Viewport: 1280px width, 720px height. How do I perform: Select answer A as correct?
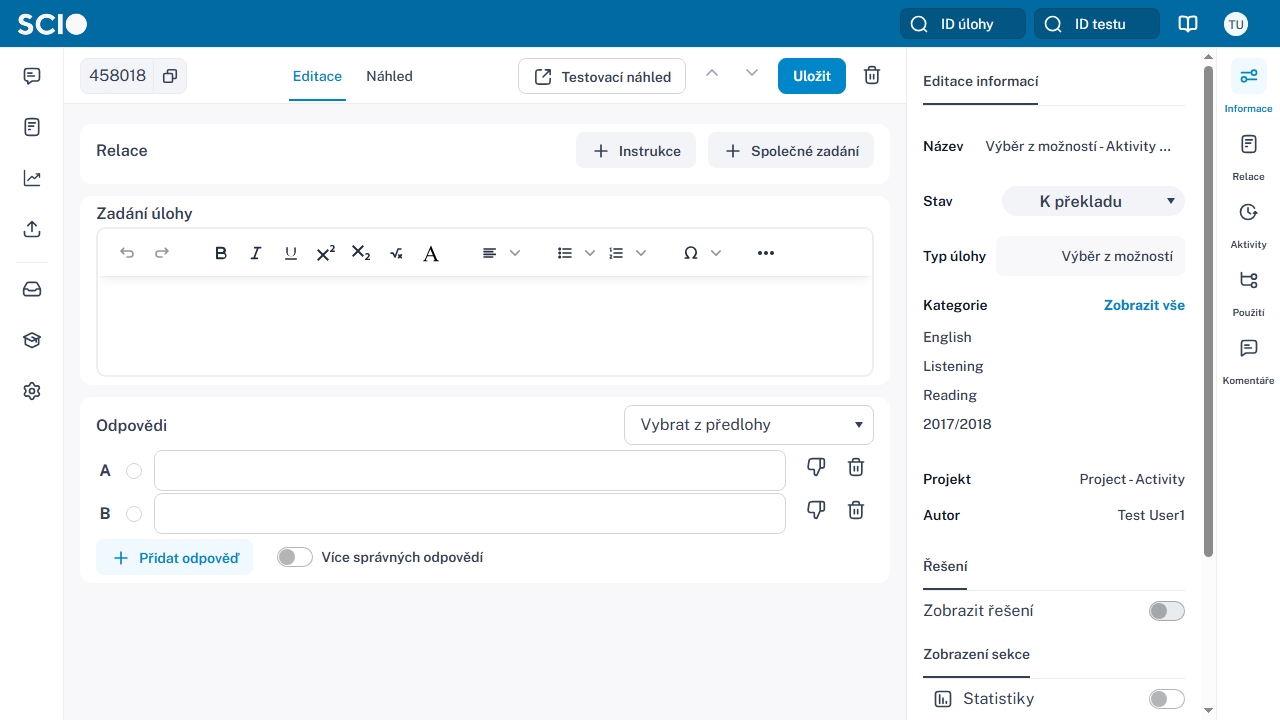(134, 471)
